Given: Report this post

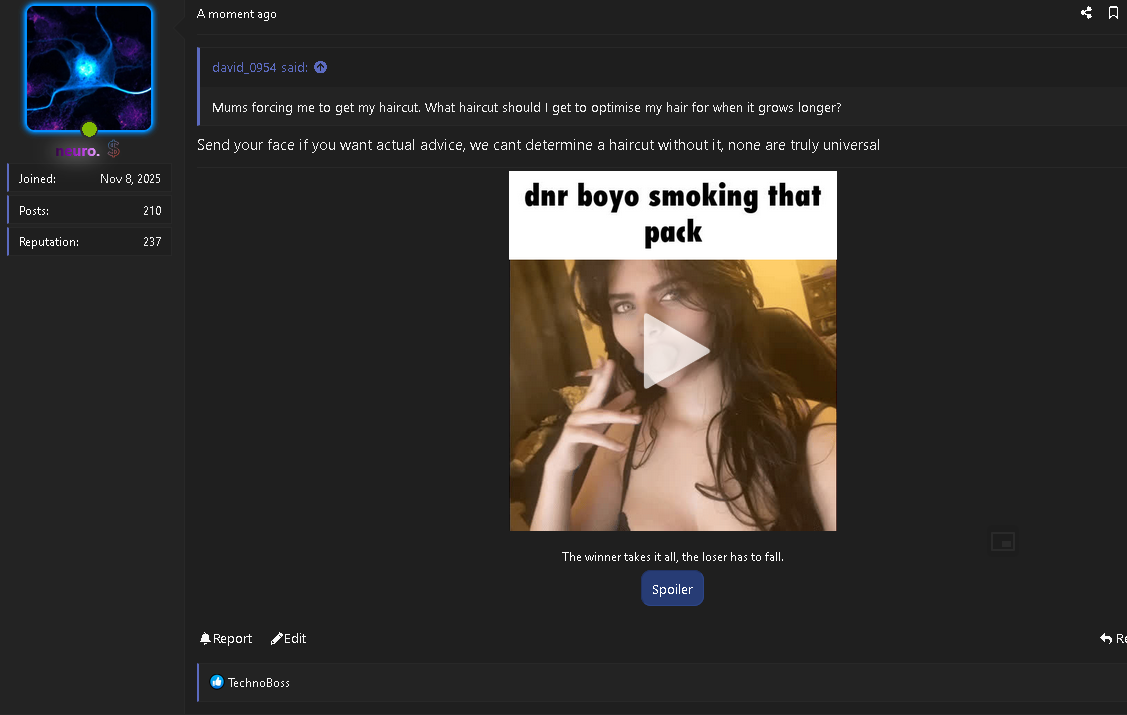Looking at the screenshot, I should click(x=226, y=638).
